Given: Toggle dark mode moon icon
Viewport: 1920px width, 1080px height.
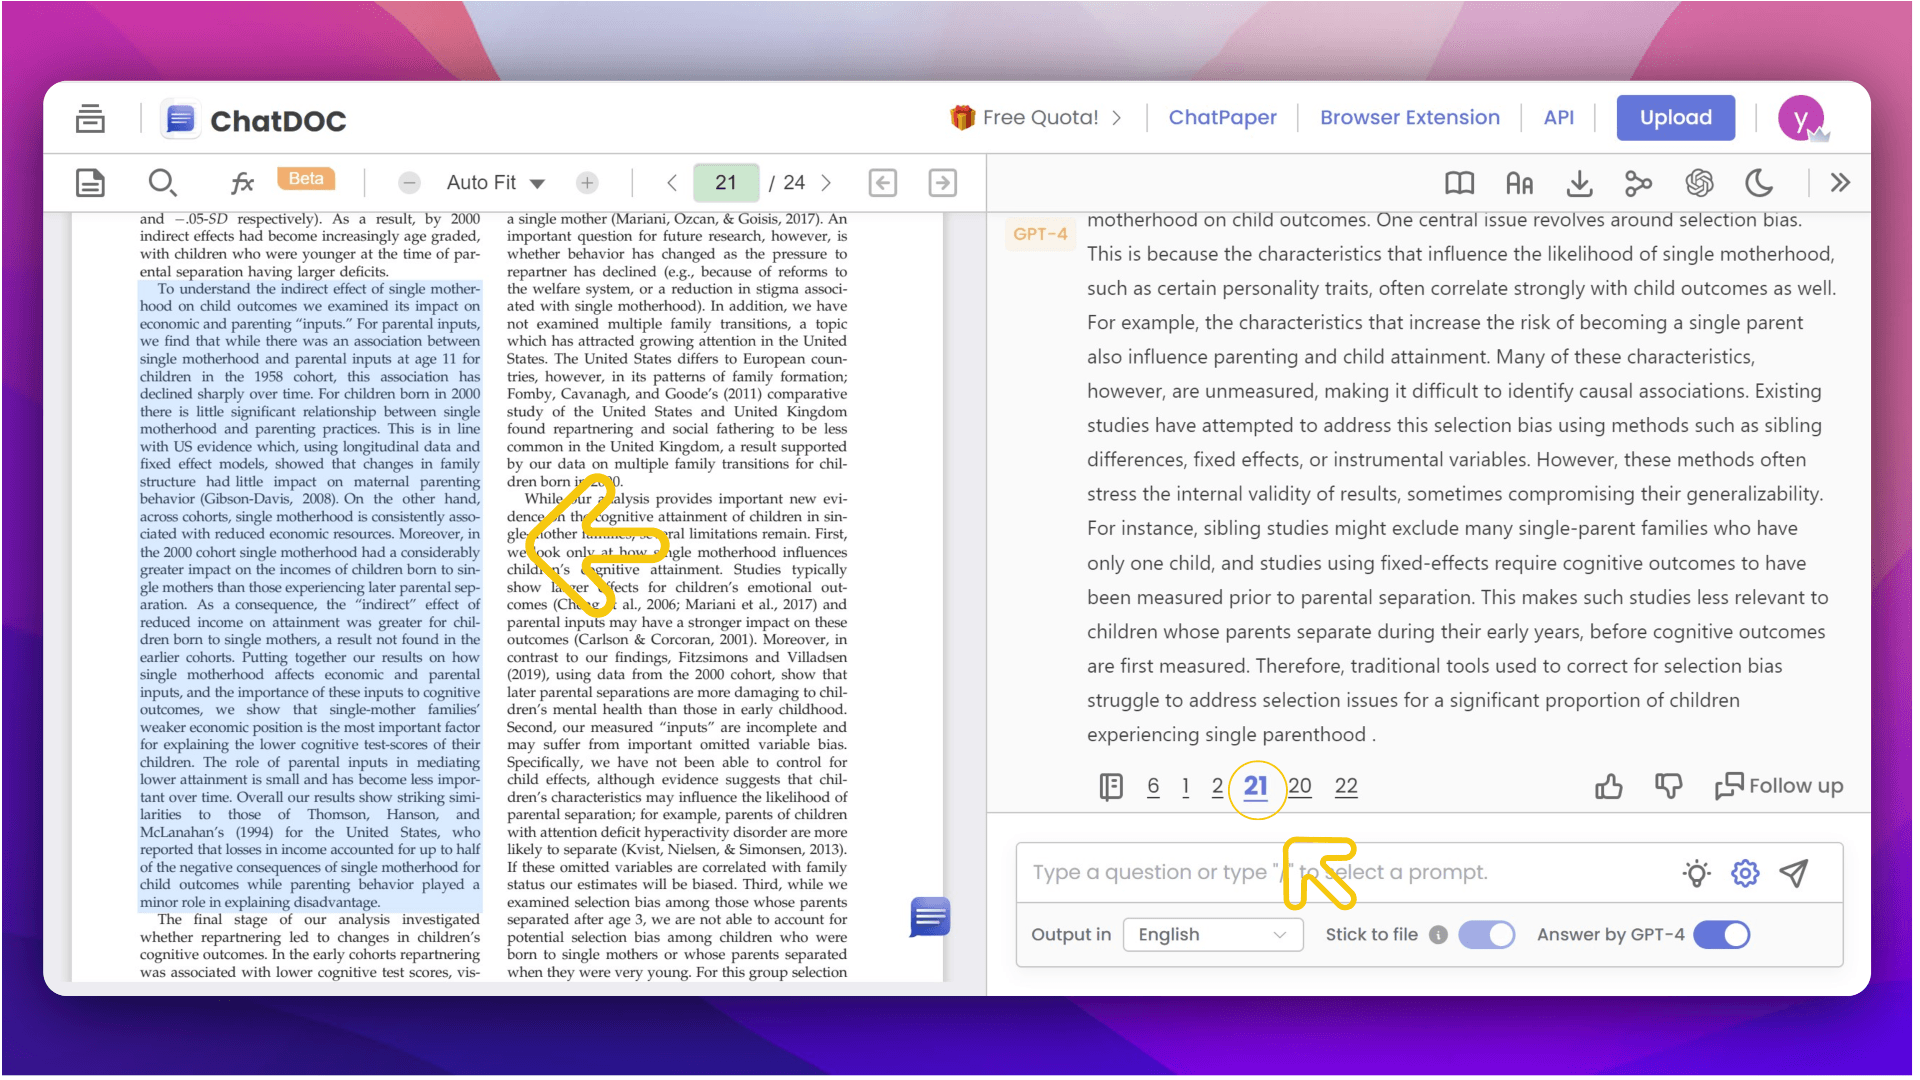Looking at the screenshot, I should point(1758,183).
